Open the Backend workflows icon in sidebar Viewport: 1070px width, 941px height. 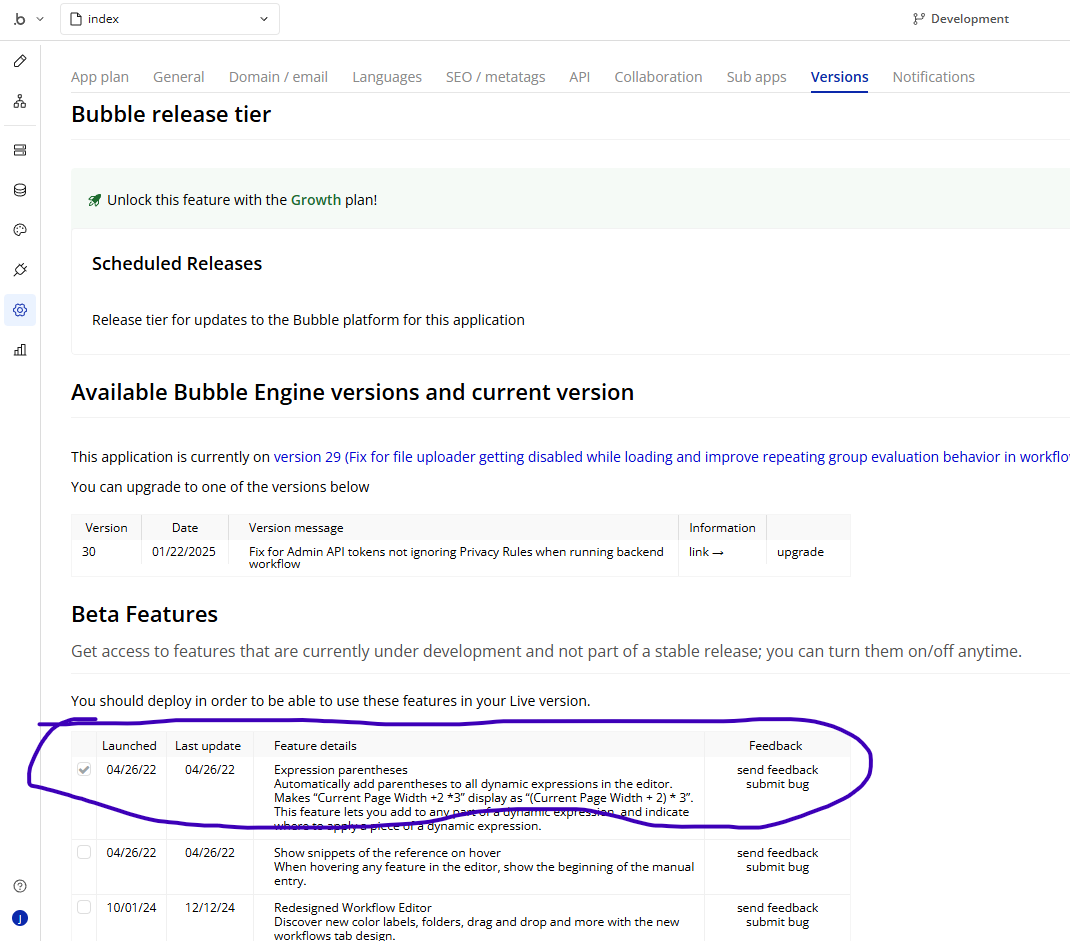pyautogui.click(x=20, y=150)
